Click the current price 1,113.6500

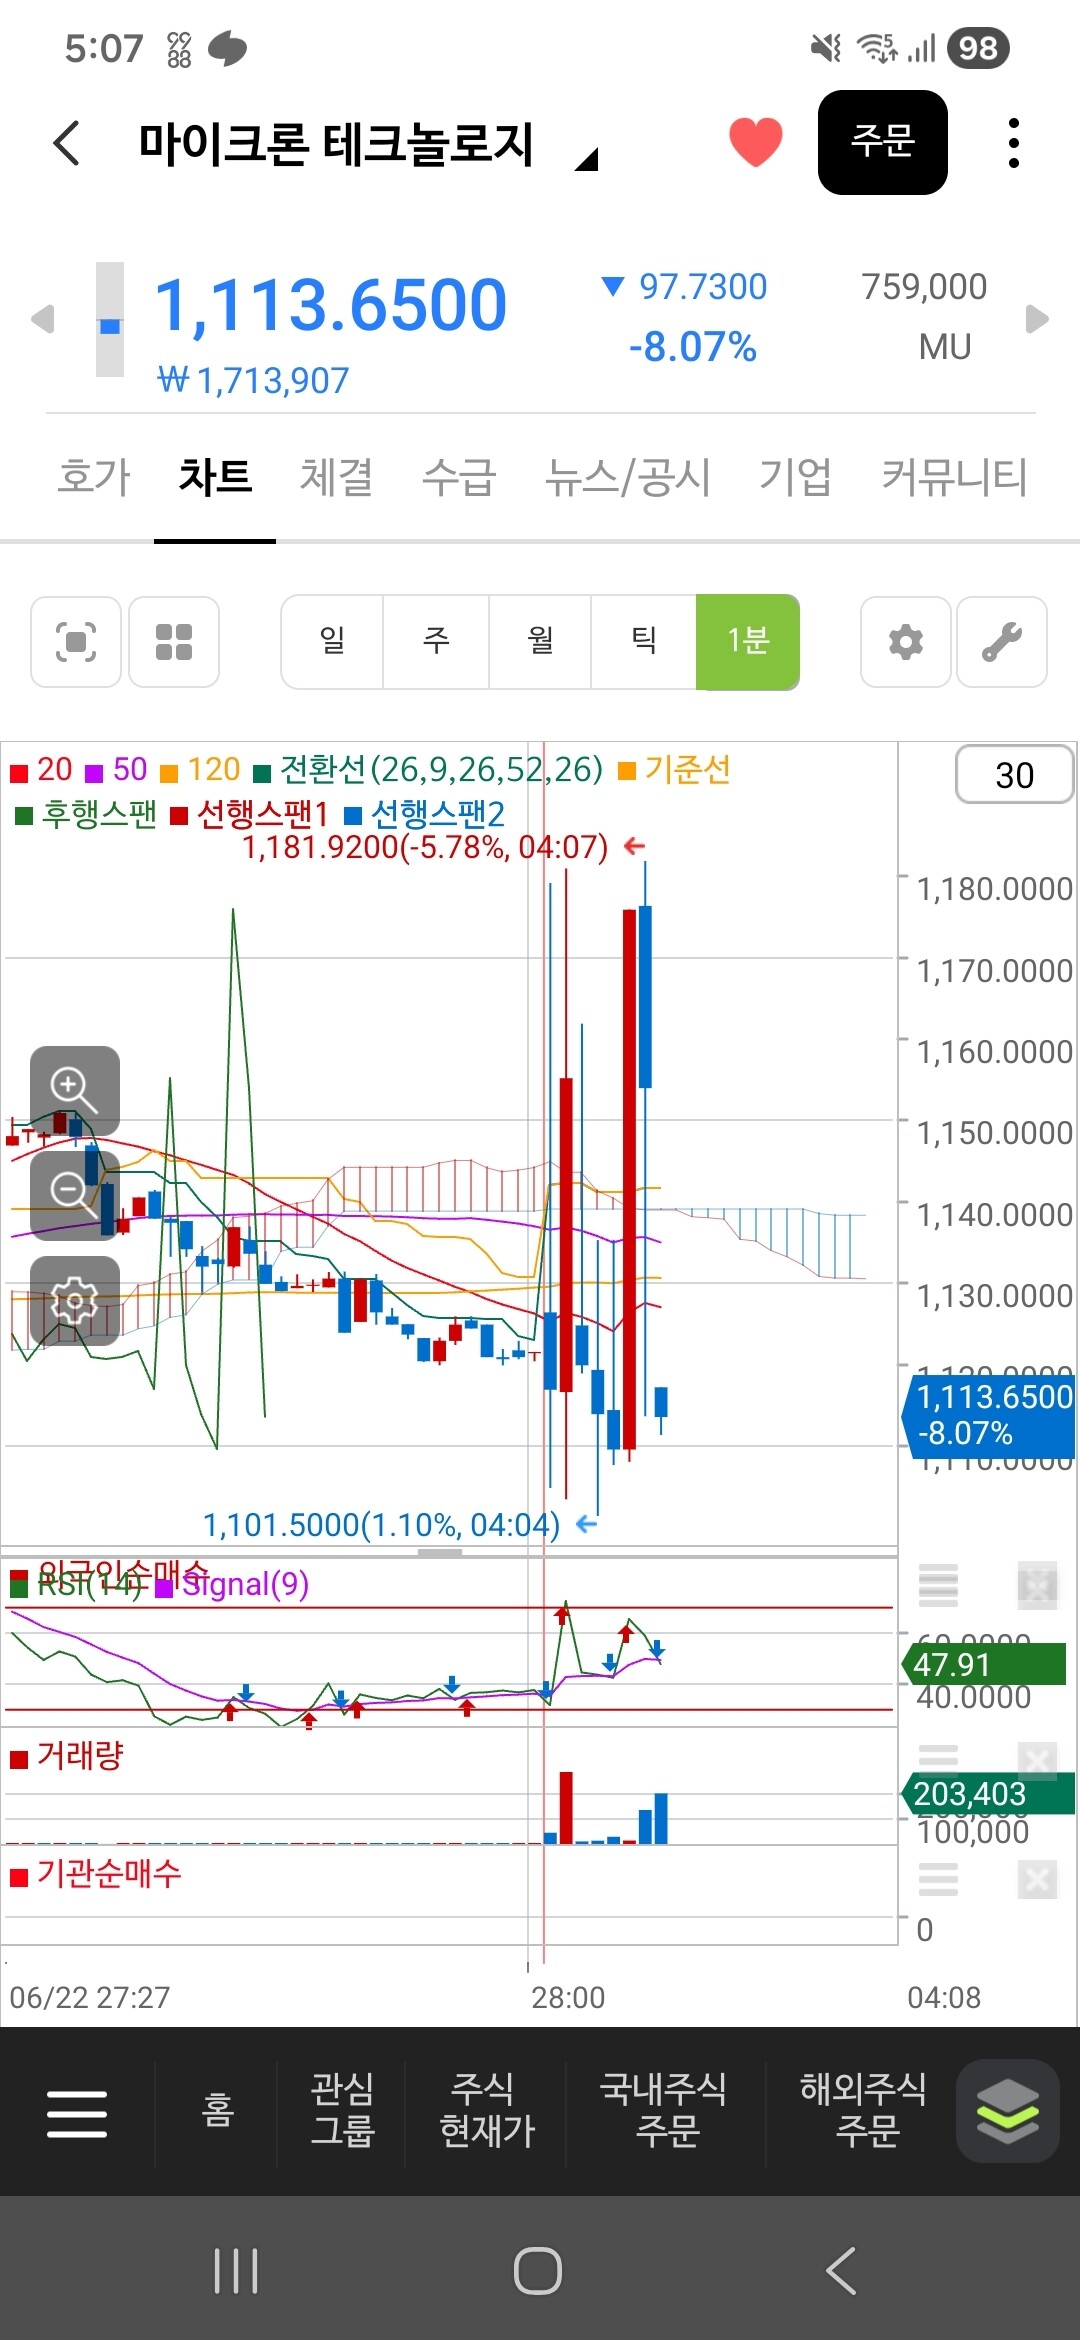[x=331, y=305]
